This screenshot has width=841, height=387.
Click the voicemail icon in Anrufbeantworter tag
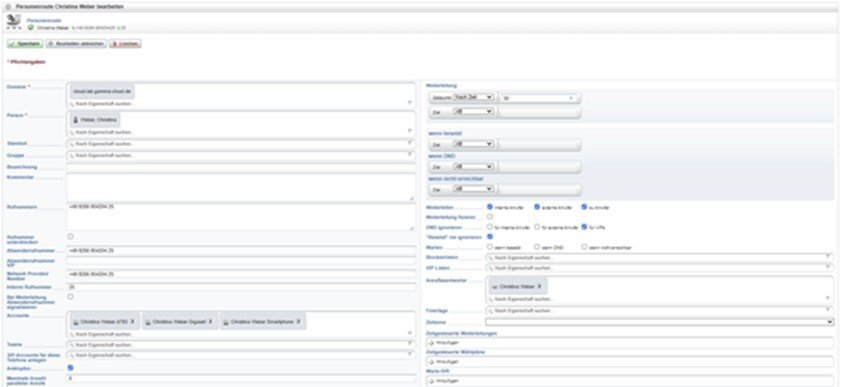(495, 287)
